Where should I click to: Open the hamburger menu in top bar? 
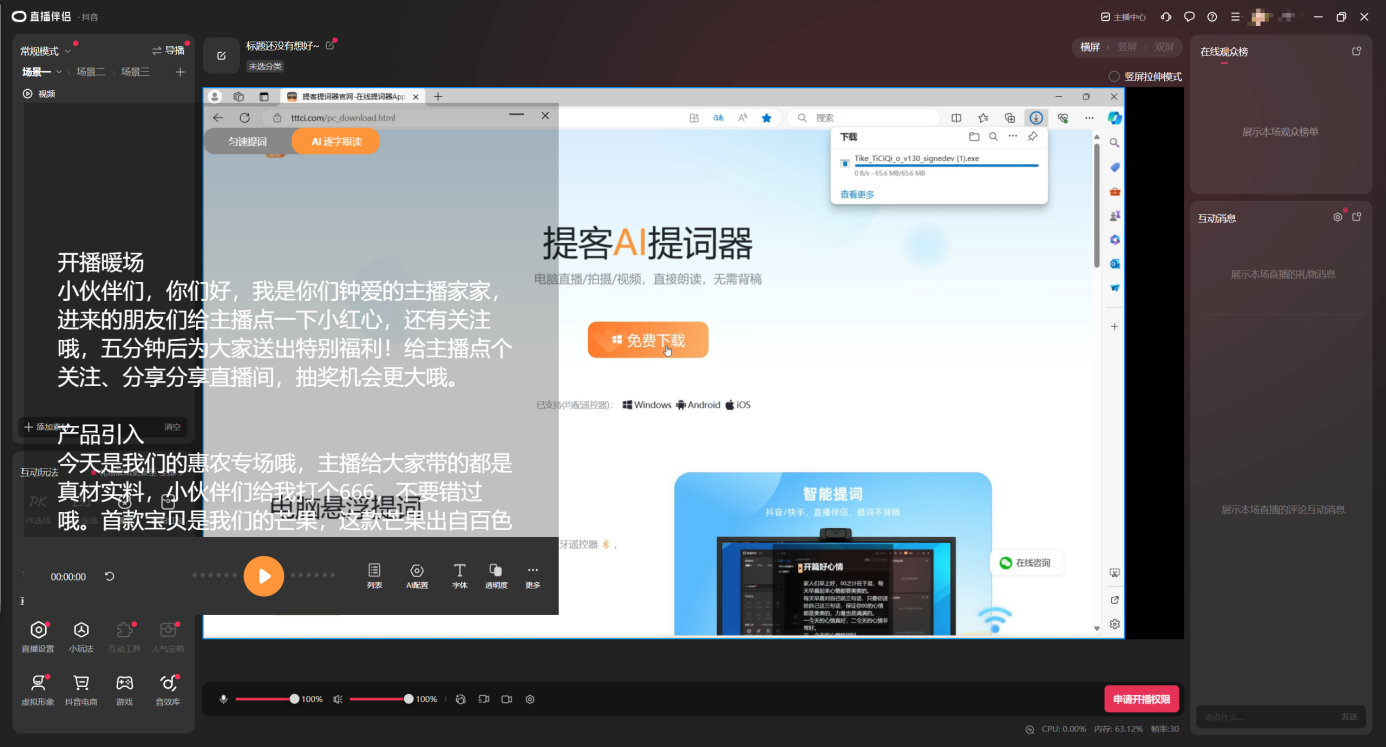1235,17
